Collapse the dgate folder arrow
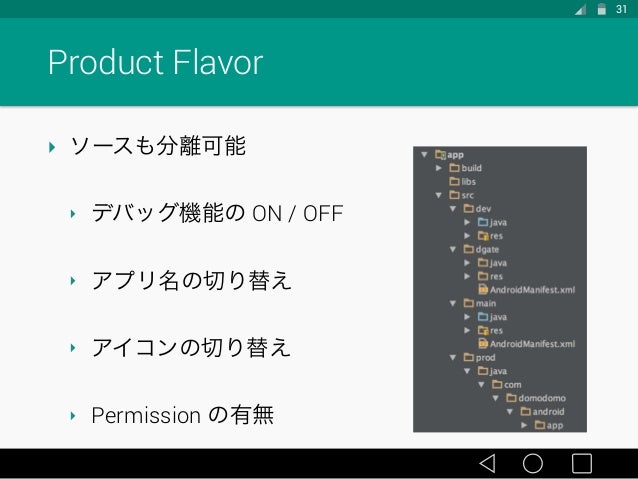Viewport: 638px width, 479px height. click(x=453, y=249)
